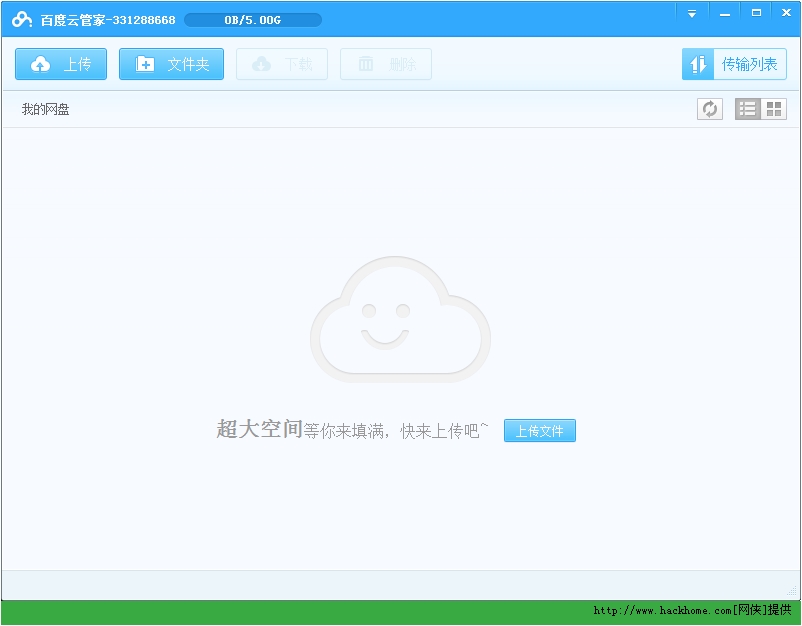
Task: Click the greyed-out 删除 delete button
Action: click(x=385, y=64)
